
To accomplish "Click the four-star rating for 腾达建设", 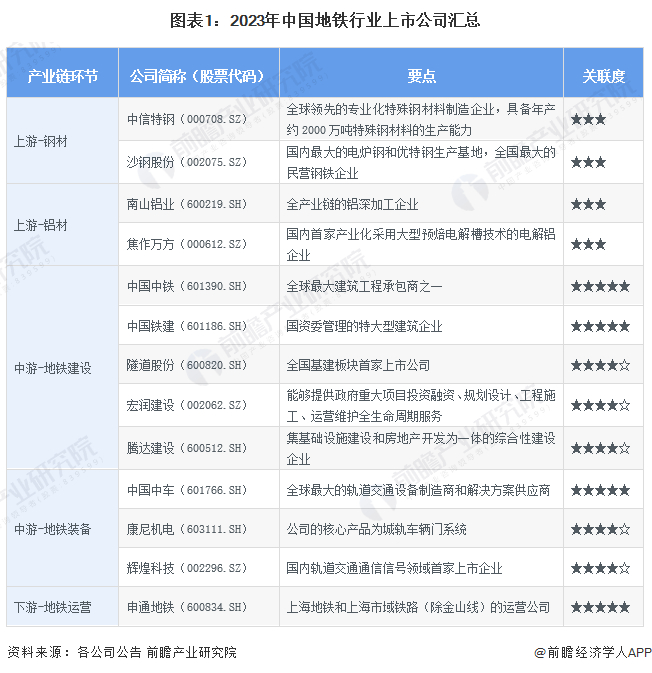I will [600, 449].
